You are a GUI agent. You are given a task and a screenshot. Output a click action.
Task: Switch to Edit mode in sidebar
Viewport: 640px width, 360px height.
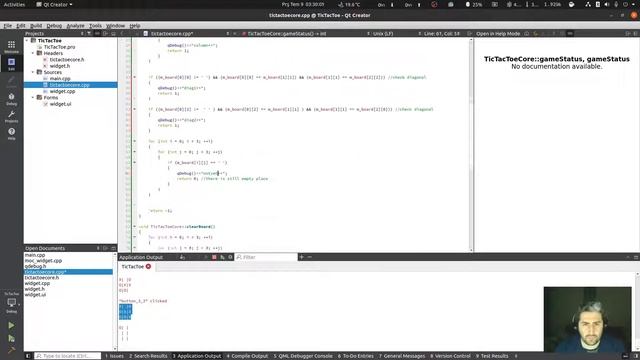(11, 64)
